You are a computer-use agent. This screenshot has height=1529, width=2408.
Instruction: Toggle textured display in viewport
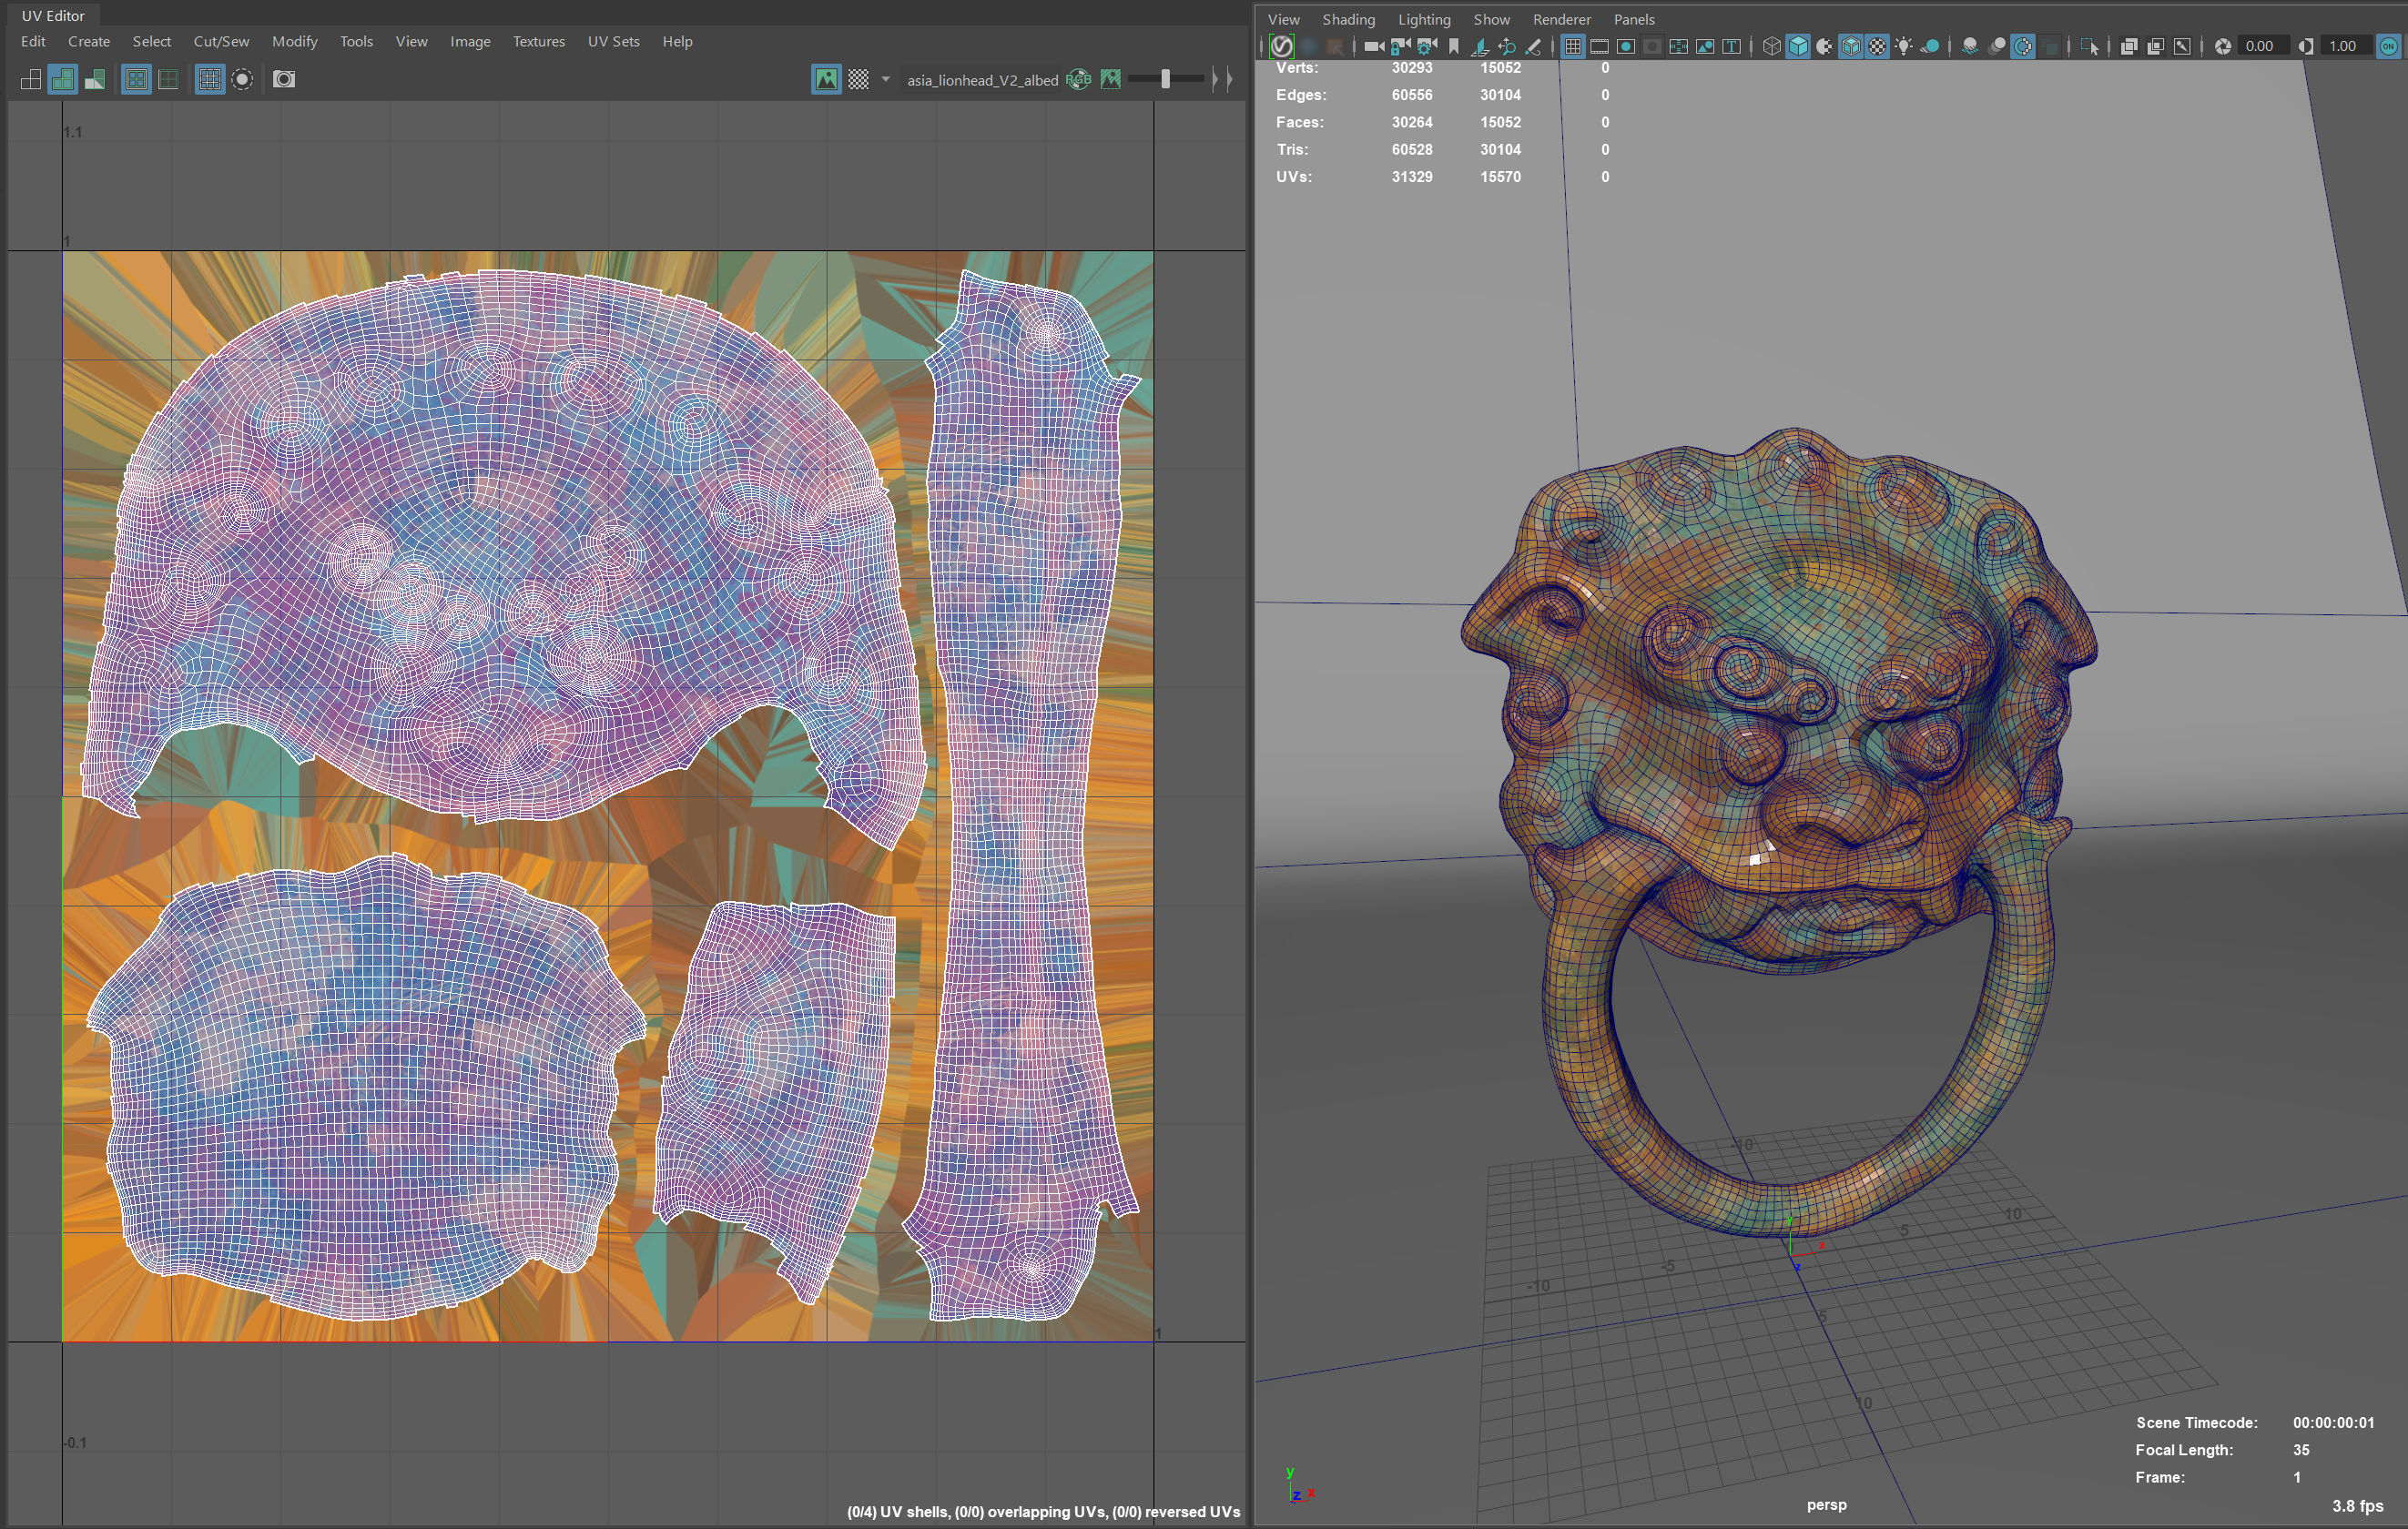coord(1877,46)
